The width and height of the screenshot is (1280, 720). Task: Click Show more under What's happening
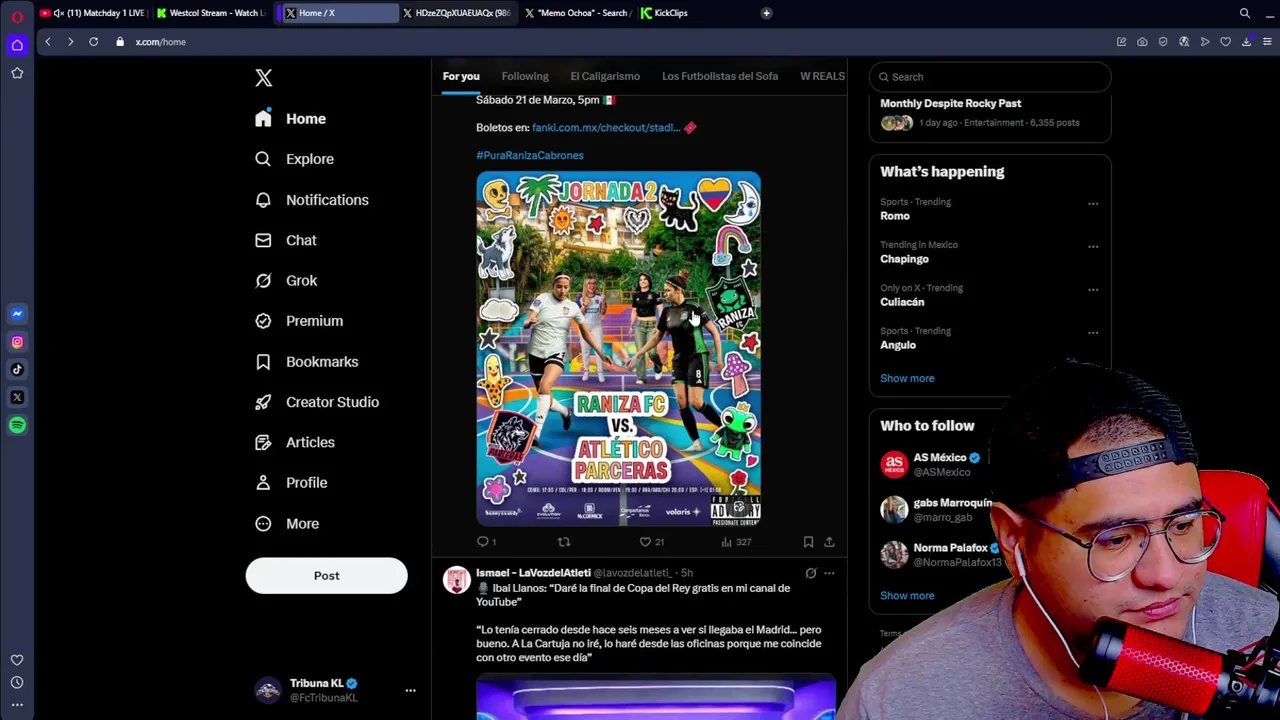click(x=907, y=379)
